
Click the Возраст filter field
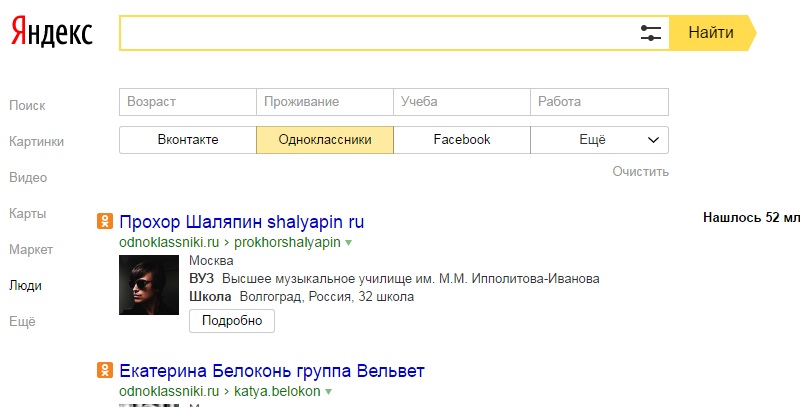coord(188,101)
